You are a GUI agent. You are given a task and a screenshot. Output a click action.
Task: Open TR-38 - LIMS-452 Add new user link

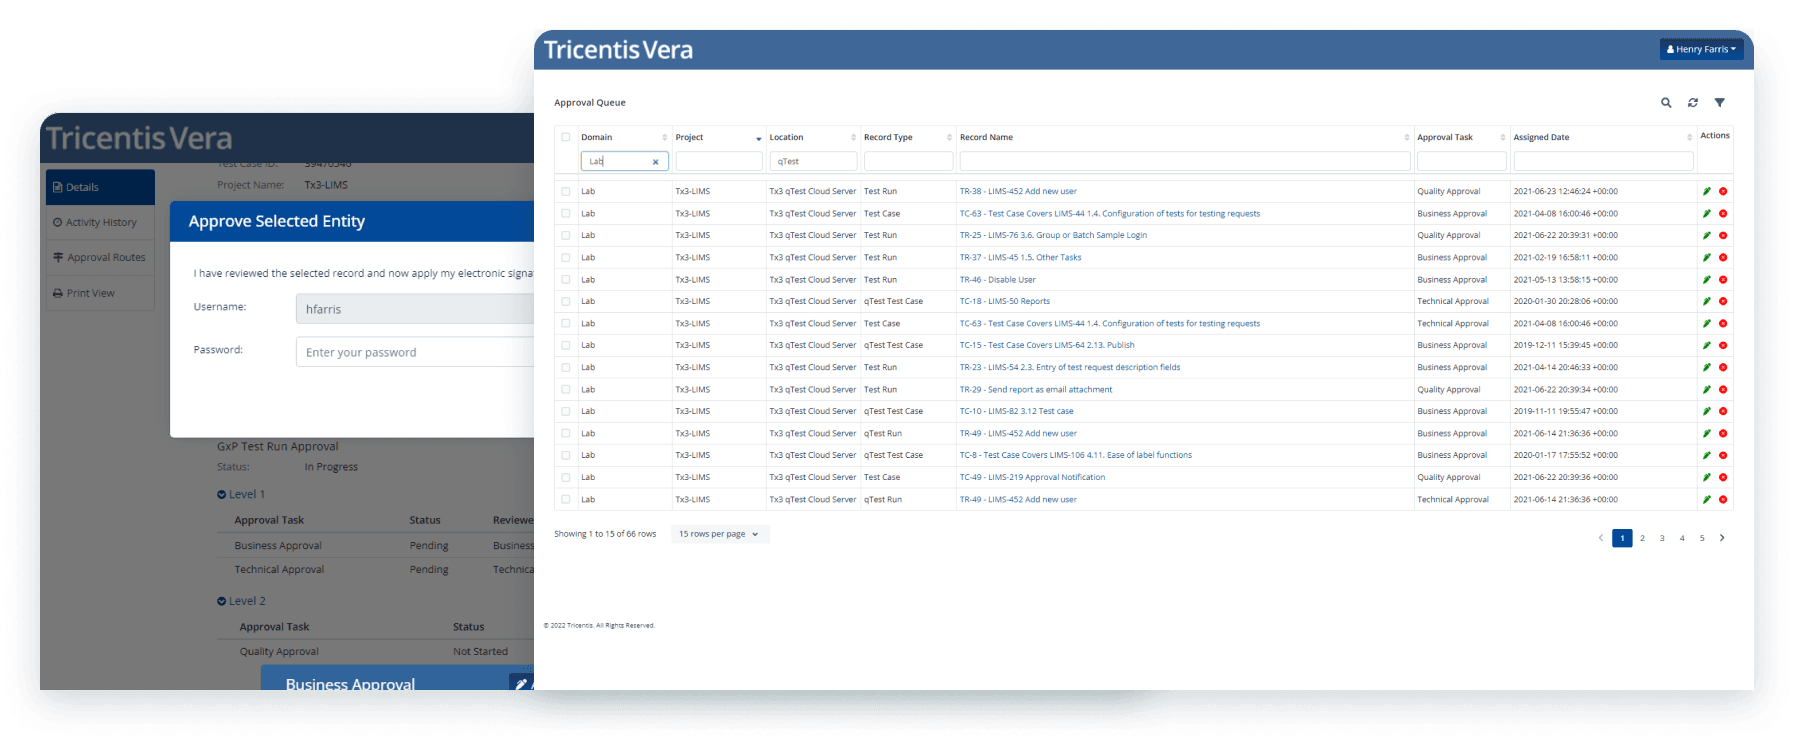[1018, 191]
